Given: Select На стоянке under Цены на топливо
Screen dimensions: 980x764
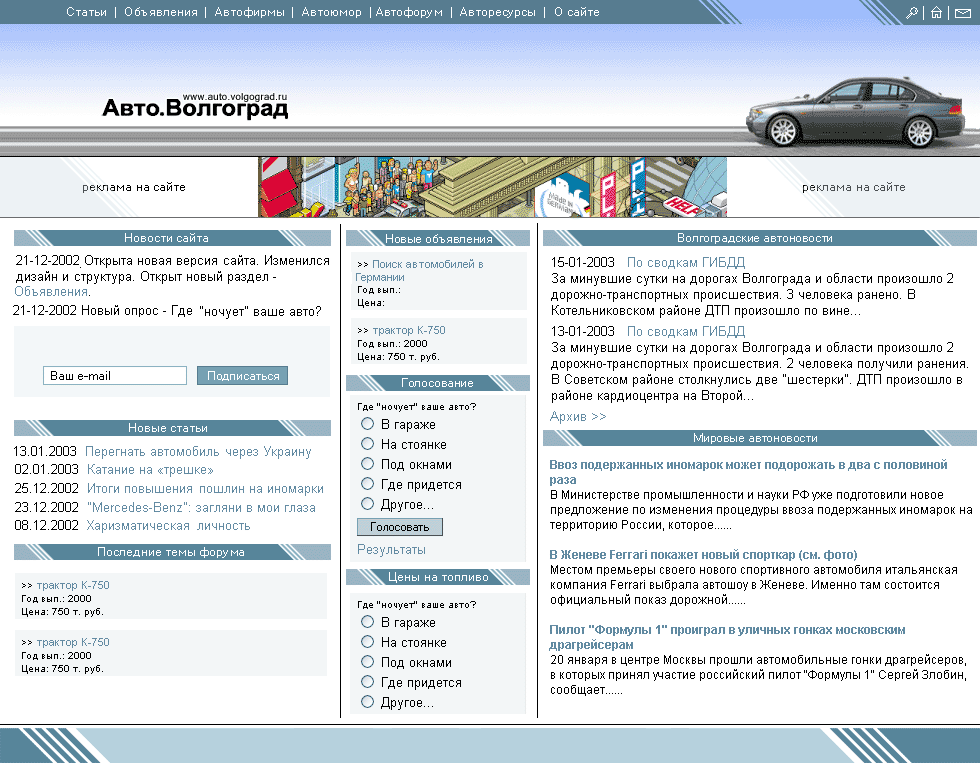Looking at the screenshot, I should (368, 642).
